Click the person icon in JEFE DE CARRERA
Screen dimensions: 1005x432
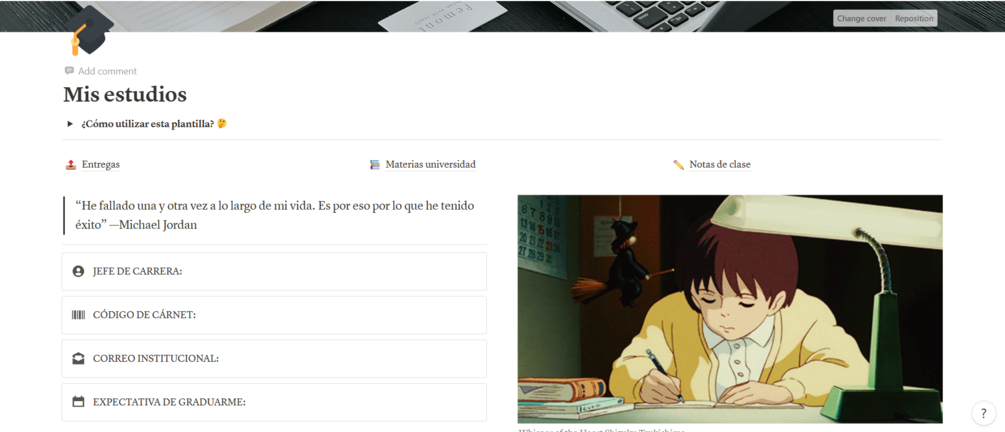pos(78,271)
